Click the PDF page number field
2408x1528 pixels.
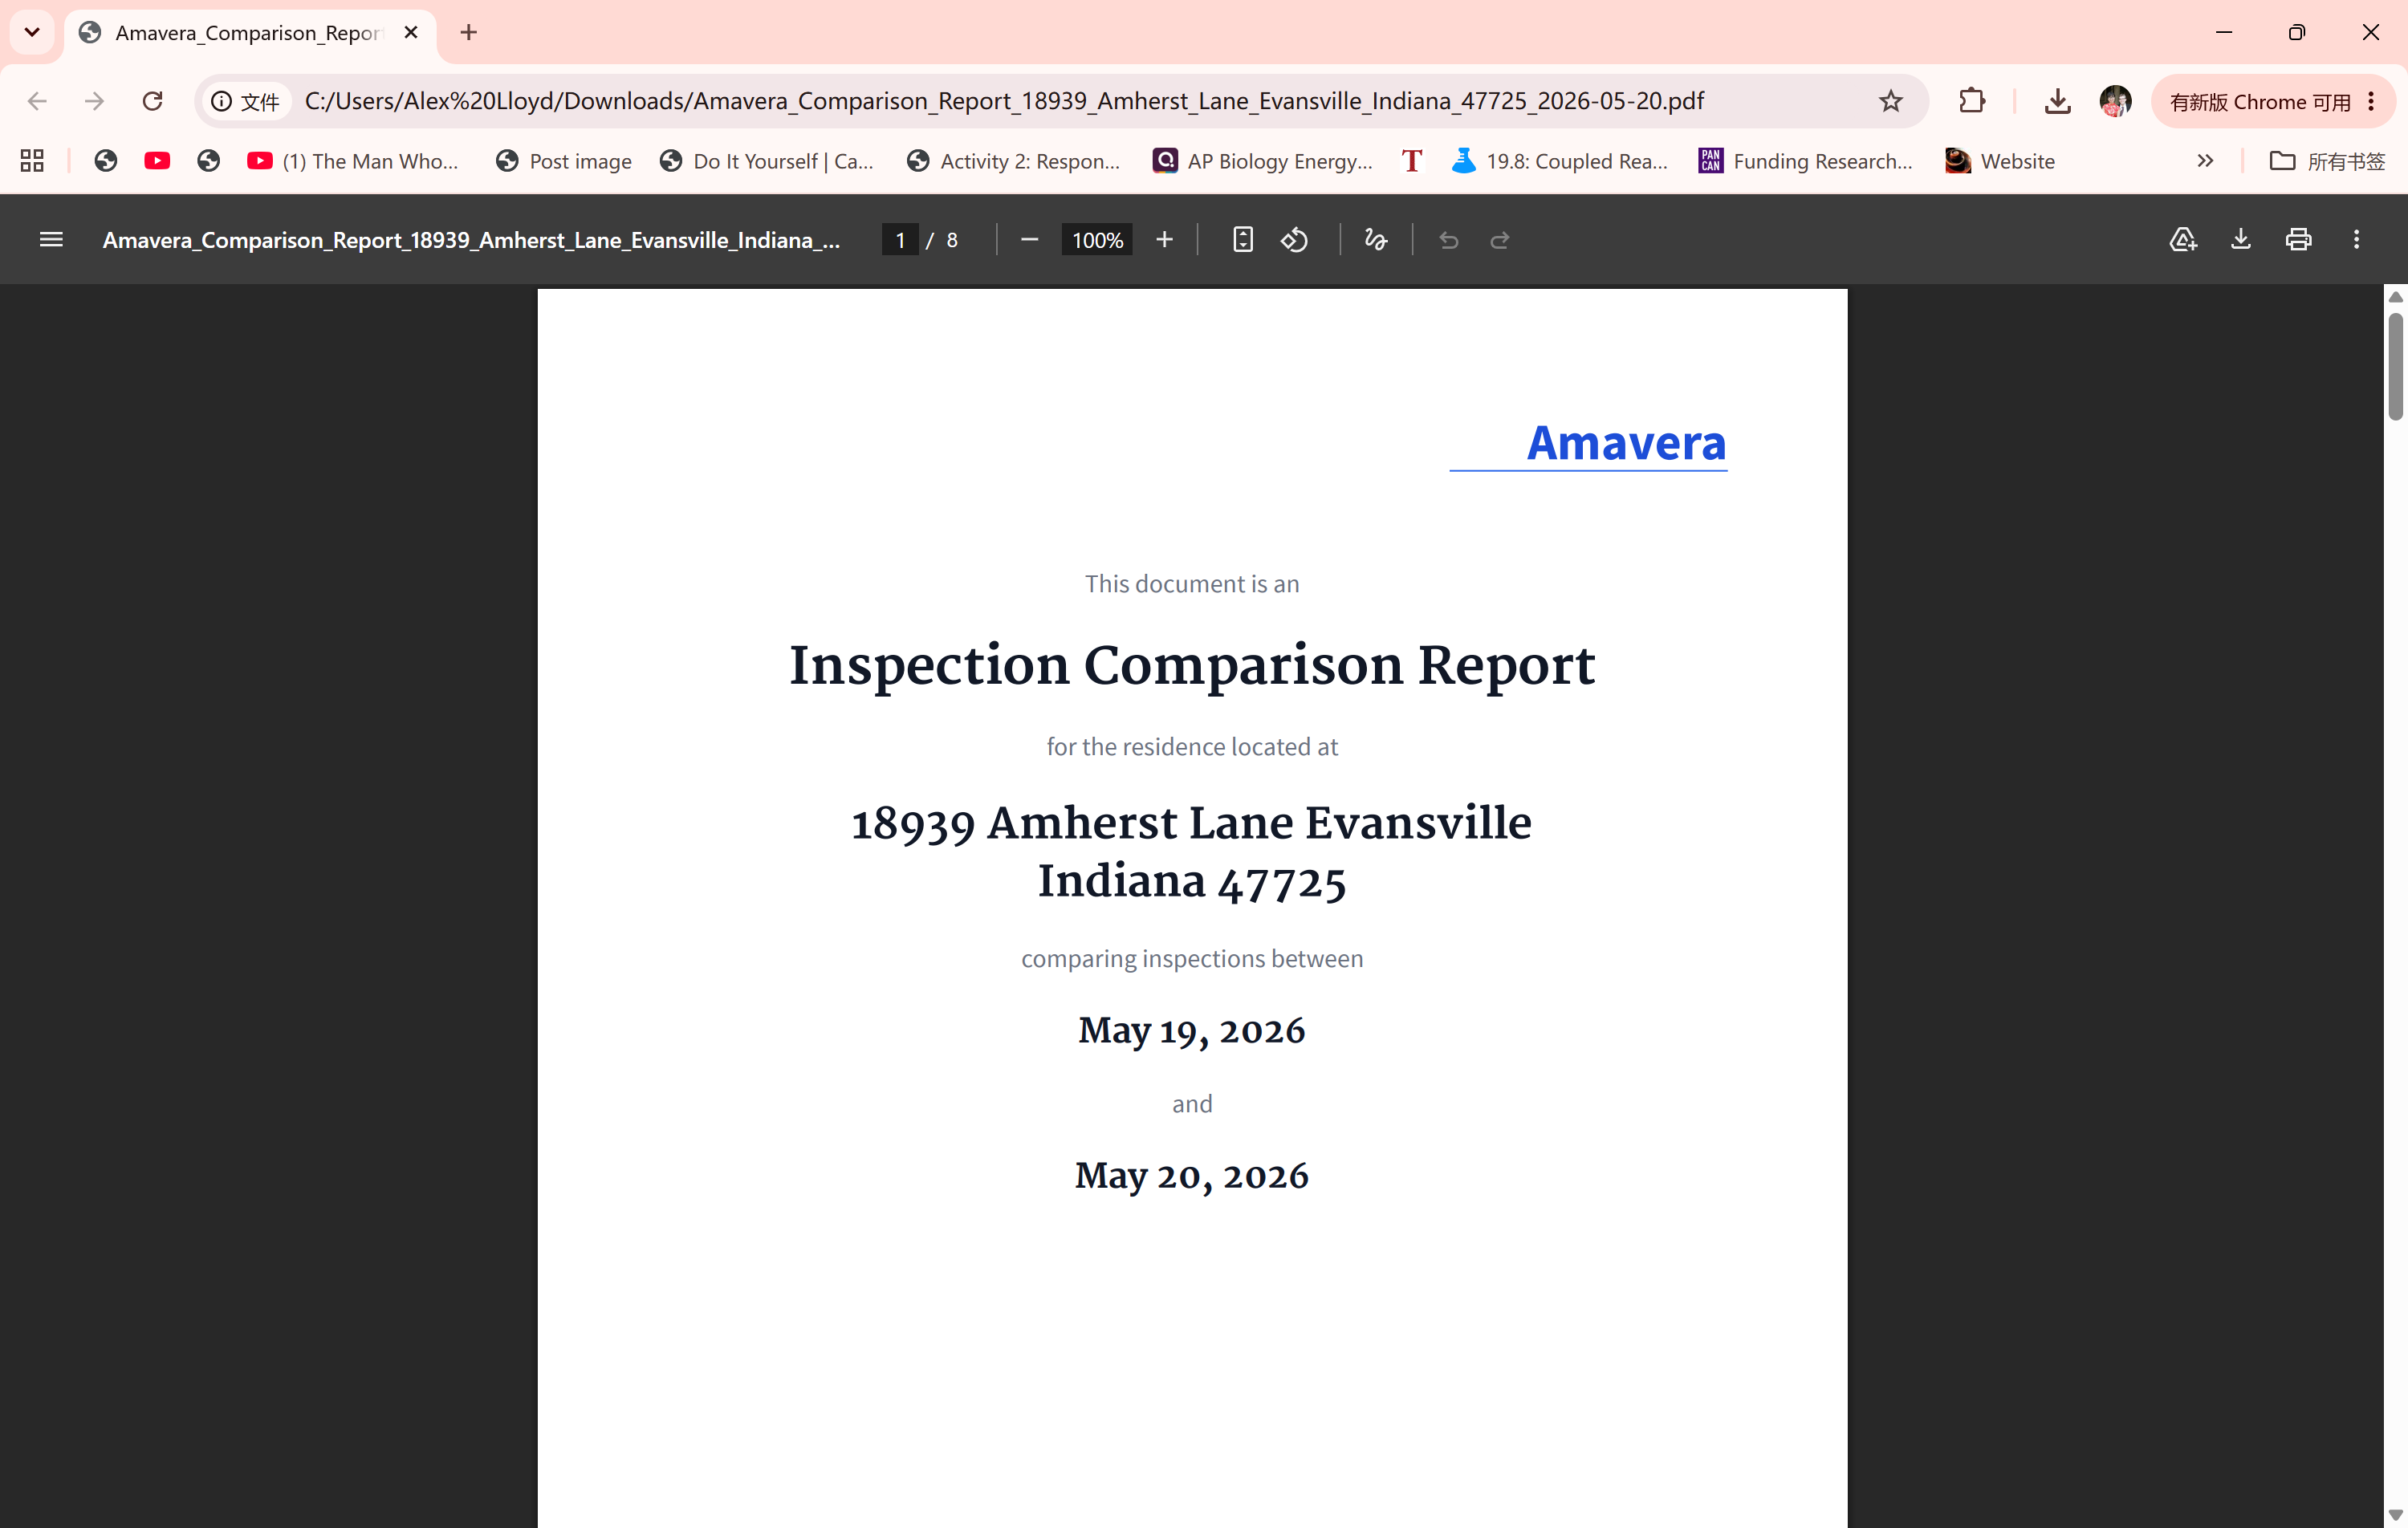pyautogui.click(x=900, y=240)
